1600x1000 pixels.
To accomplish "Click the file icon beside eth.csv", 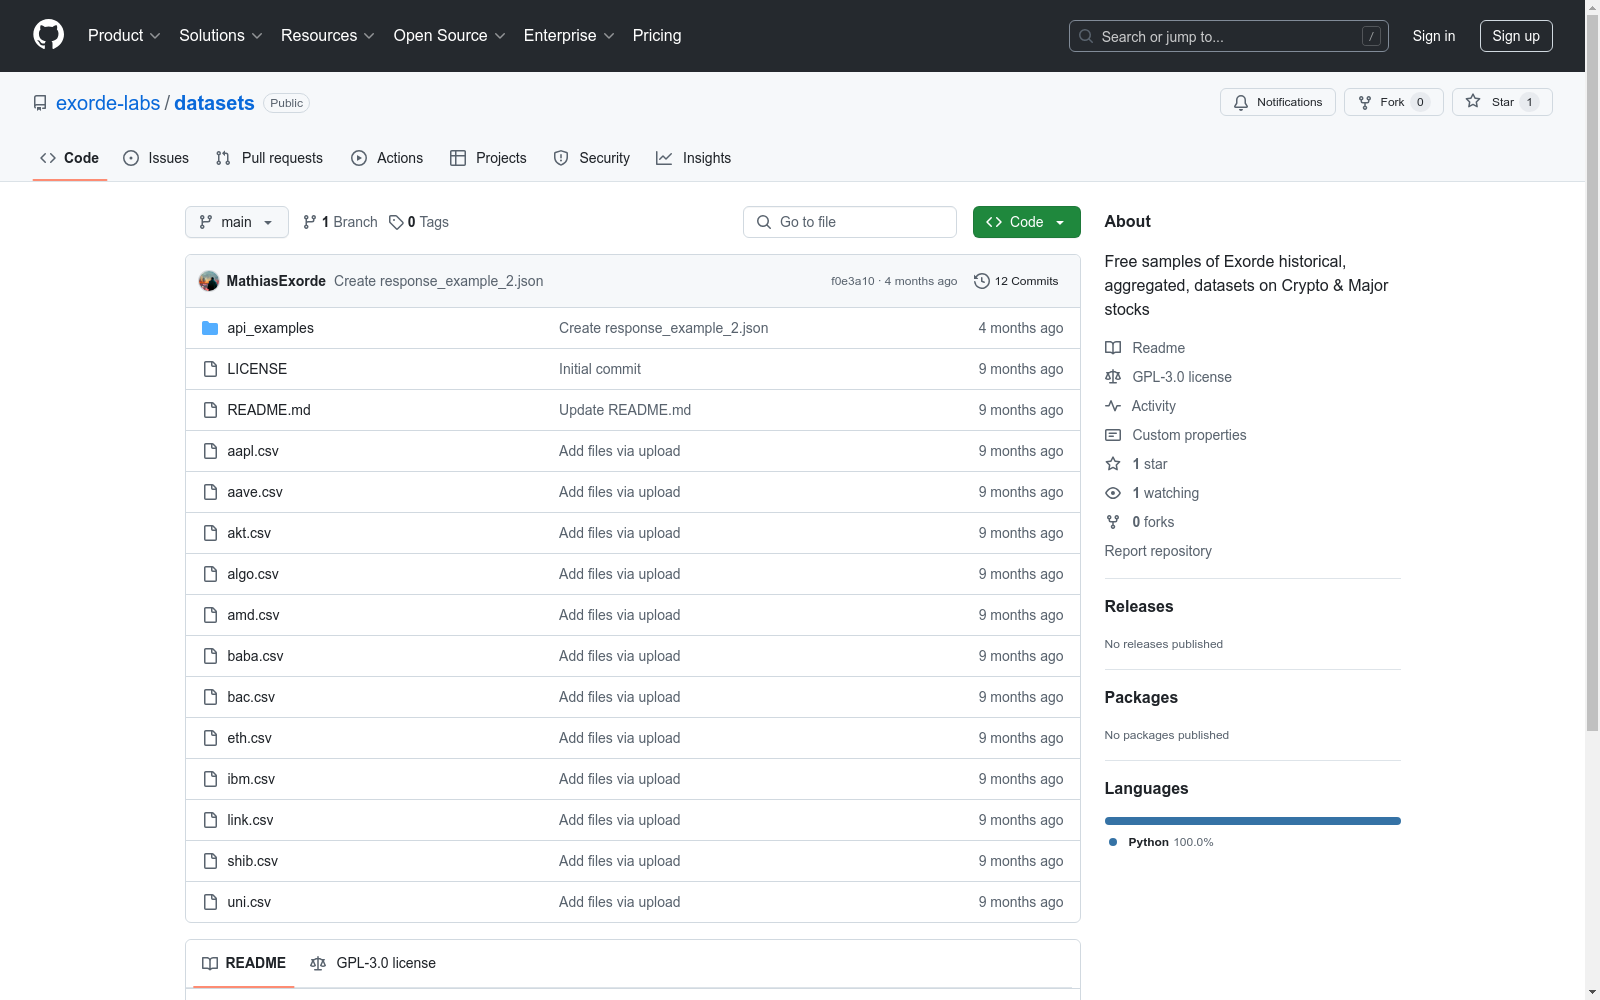I will click(210, 738).
